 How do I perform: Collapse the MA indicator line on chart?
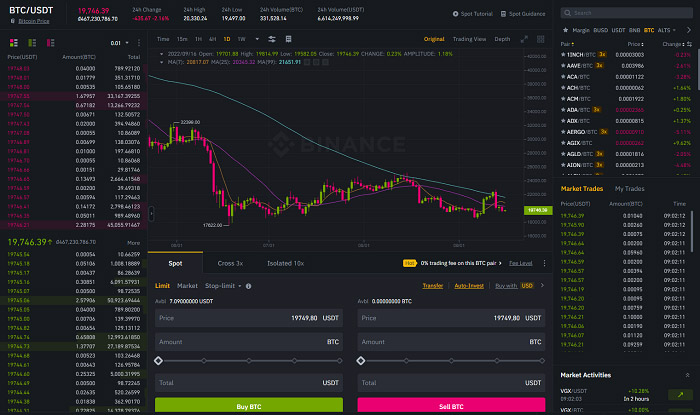point(161,62)
